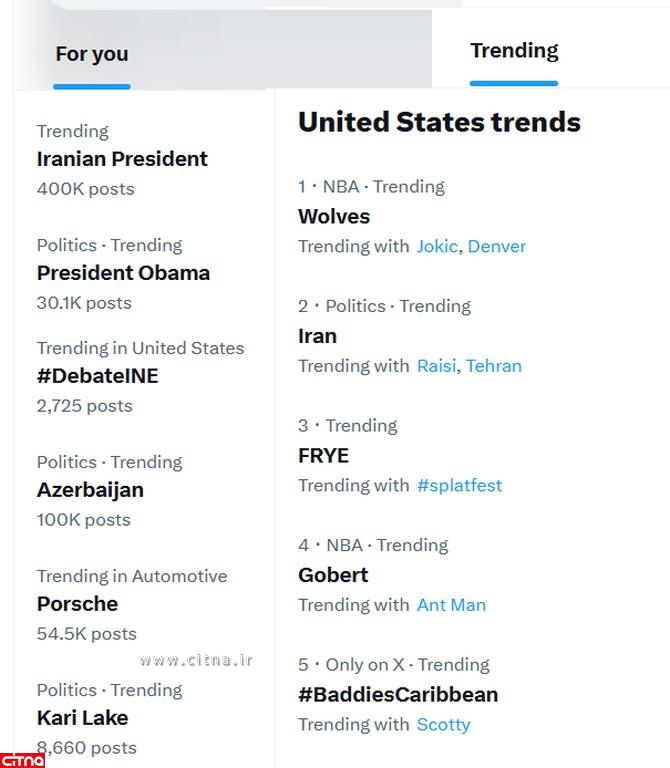Select the President Obama trending topic
This screenshot has height=768, width=670.
123,273
